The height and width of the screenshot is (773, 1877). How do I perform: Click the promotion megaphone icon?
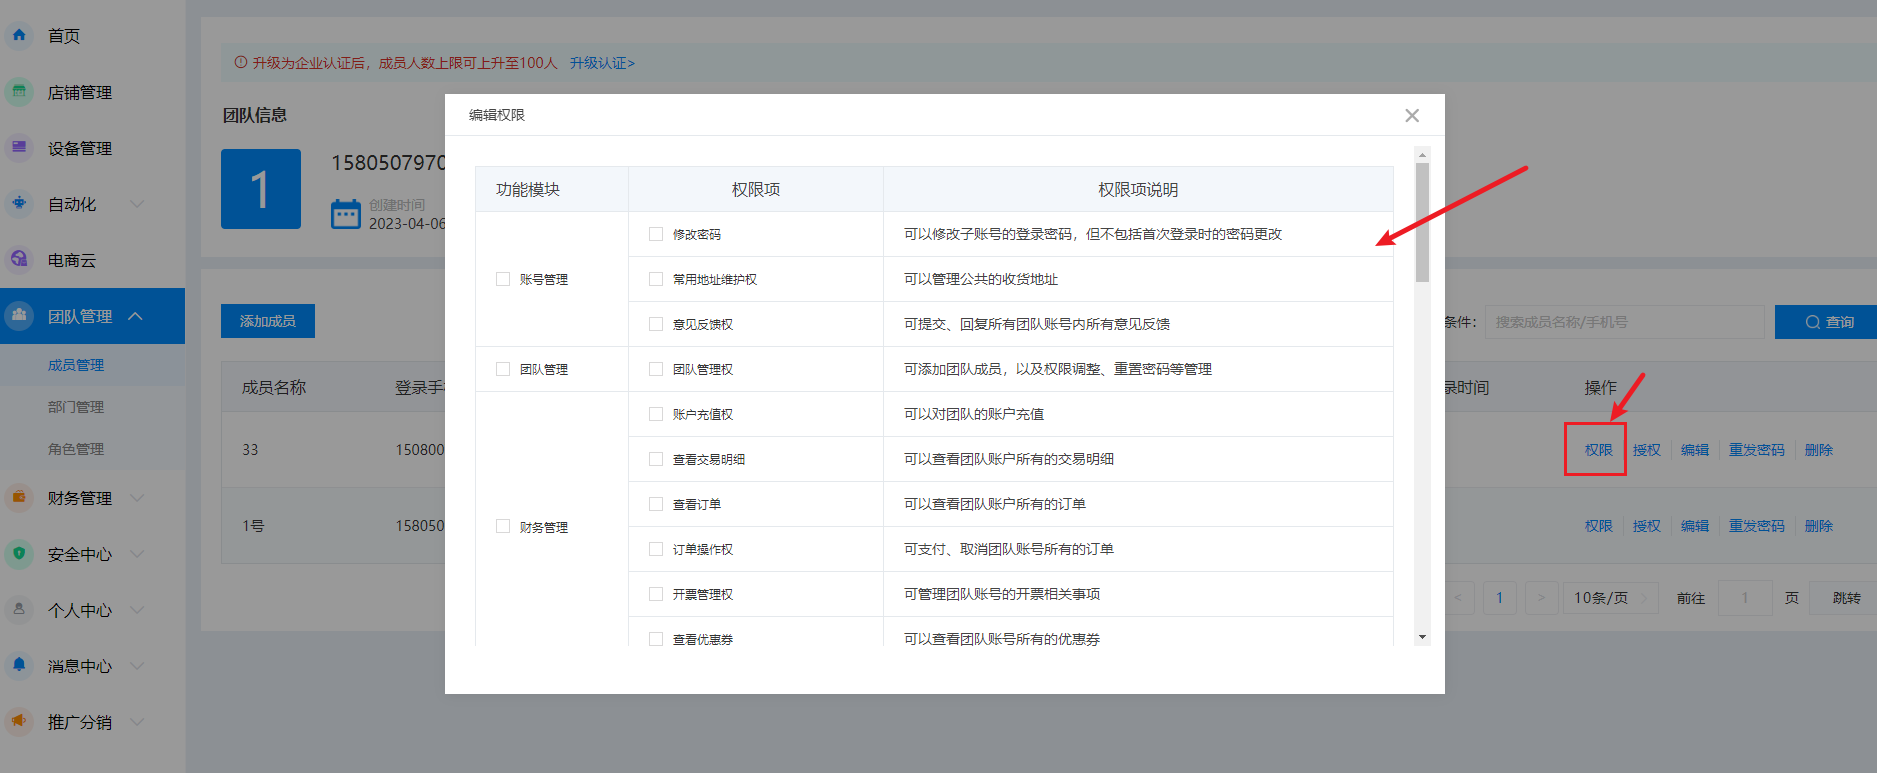19,721
